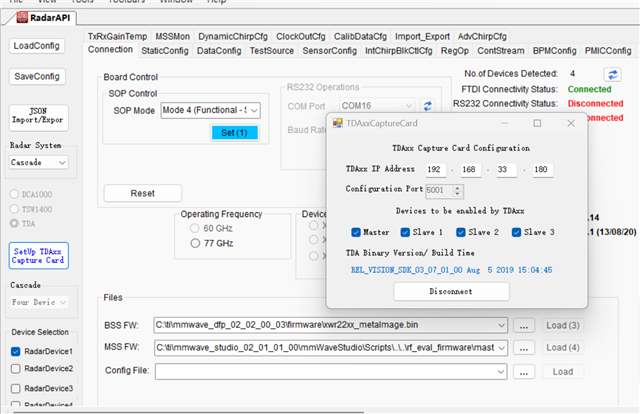Click the Configuration Port field

(439, 190)
